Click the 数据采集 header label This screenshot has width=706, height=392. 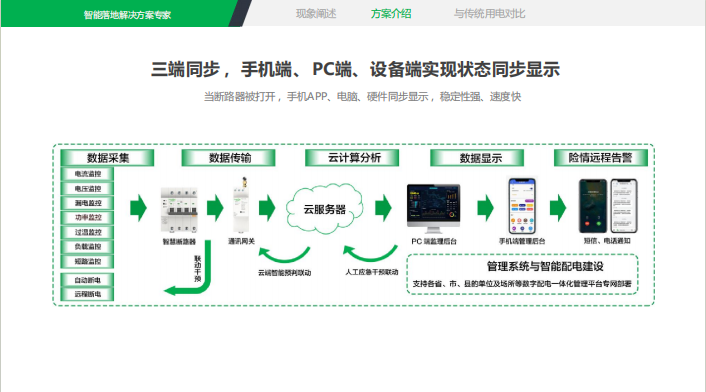(x=108, y=158)
